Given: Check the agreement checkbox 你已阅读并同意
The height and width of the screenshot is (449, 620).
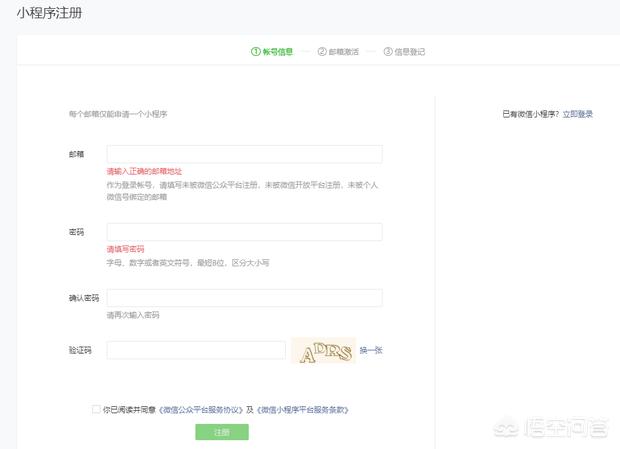Looking at the screenshot, I should 96,409.
